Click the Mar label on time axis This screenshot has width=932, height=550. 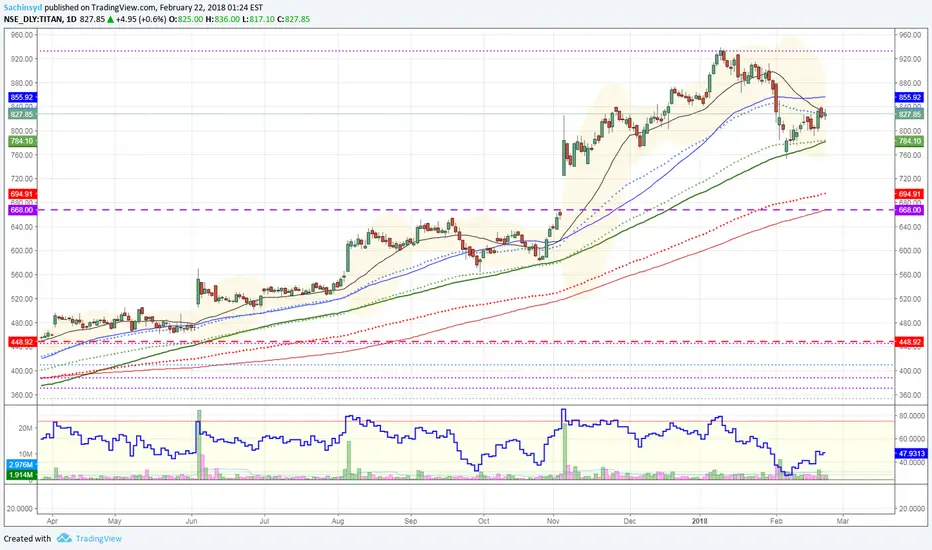[843, 521]
